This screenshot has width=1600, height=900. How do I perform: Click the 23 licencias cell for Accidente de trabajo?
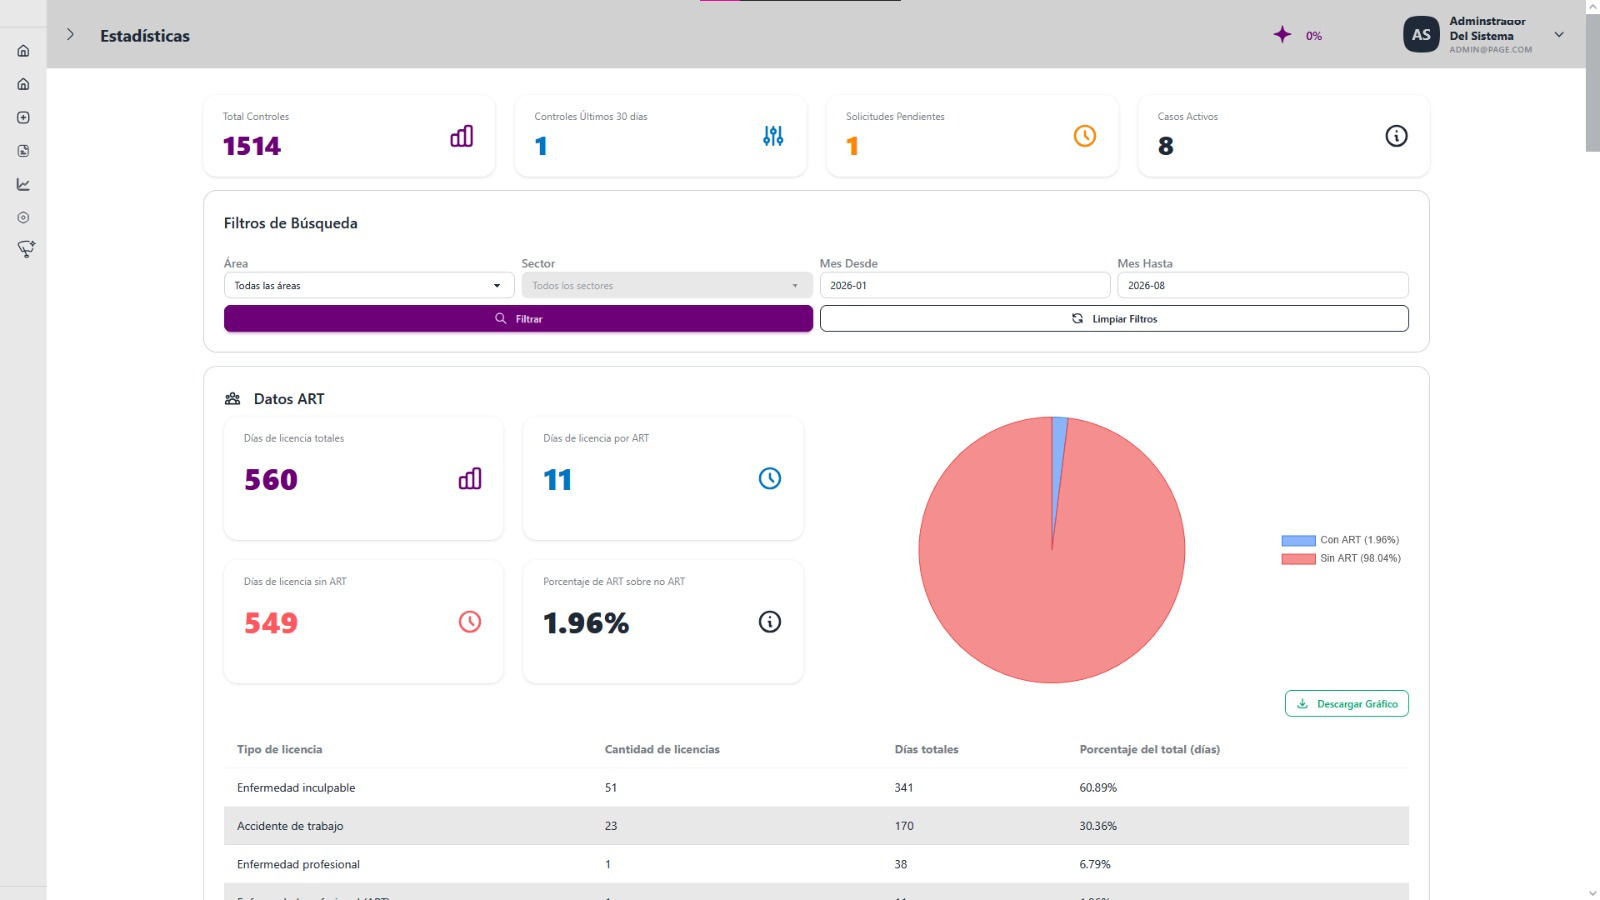click(x=611, y=826)
